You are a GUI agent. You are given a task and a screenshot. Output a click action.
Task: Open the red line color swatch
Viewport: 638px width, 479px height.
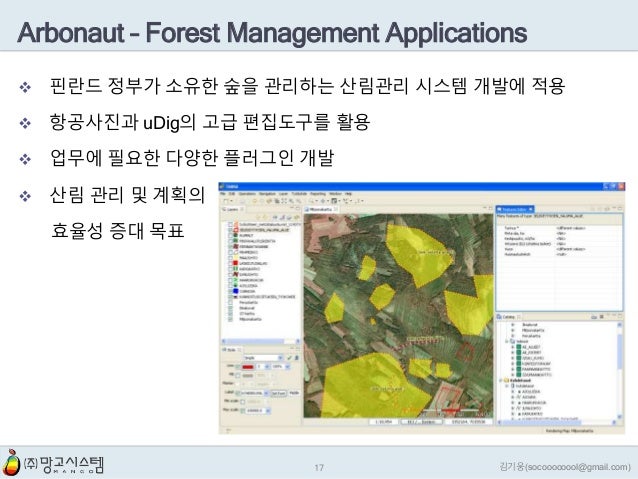(x=248, y=367)
